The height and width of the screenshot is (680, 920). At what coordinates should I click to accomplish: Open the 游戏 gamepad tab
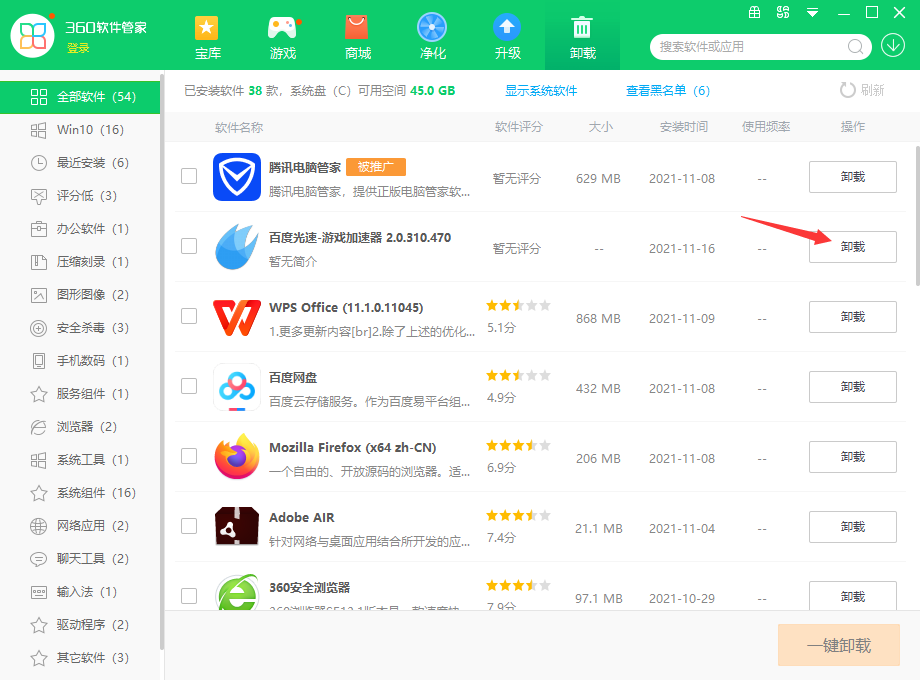coord(282,38)
